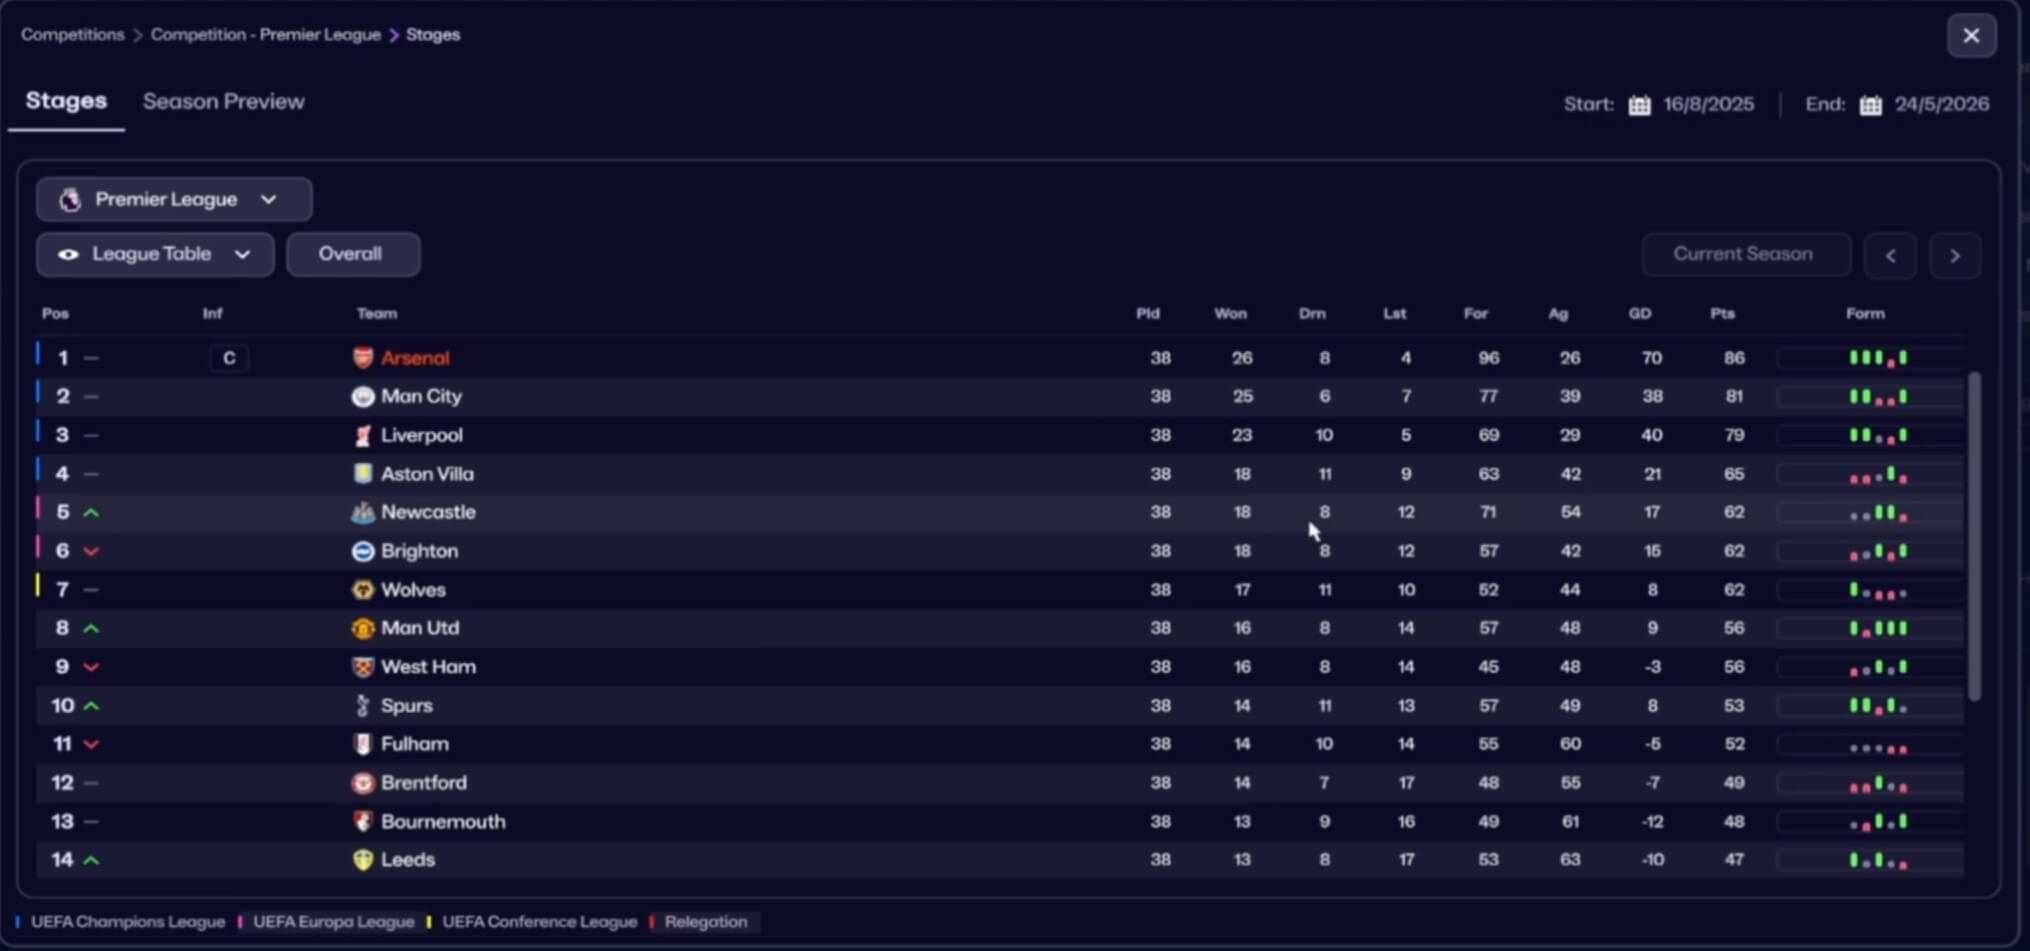The image size is (2030, 951).
Task: Click the Overall filter button
Action: 351,255
